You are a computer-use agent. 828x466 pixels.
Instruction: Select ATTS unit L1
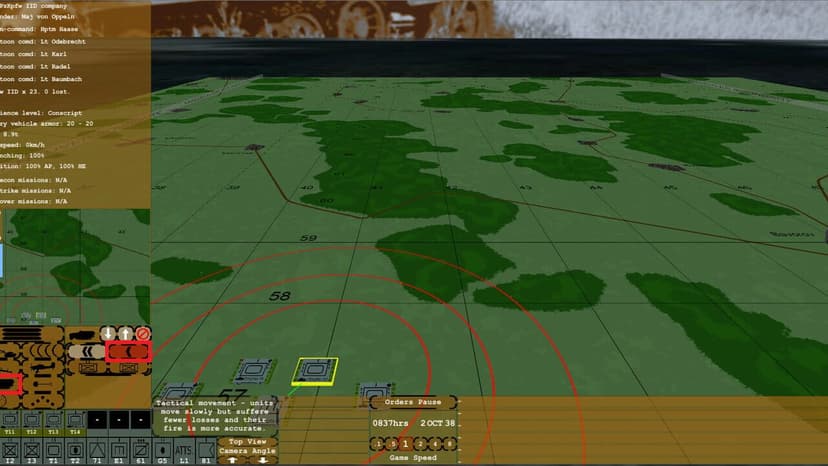pyautogui.click(x=183, y=452)
